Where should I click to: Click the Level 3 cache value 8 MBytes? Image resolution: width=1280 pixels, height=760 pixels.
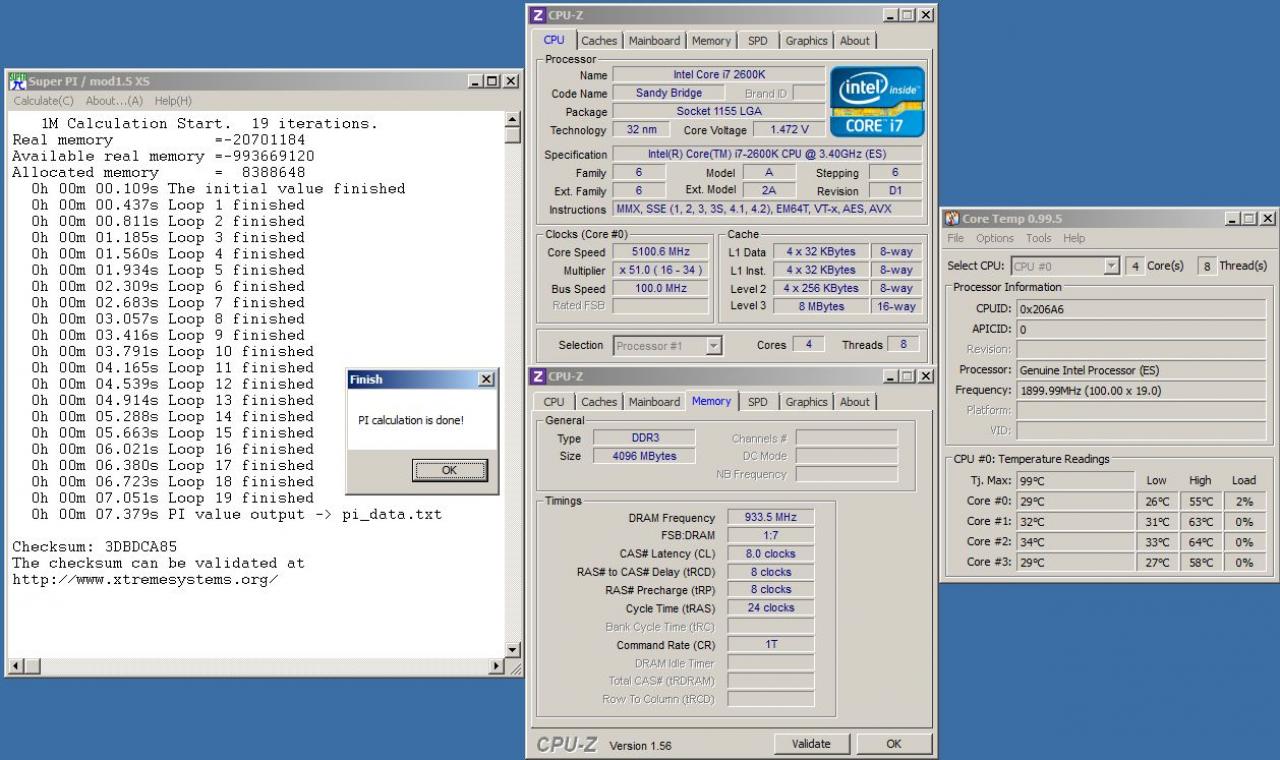point(820,306)
